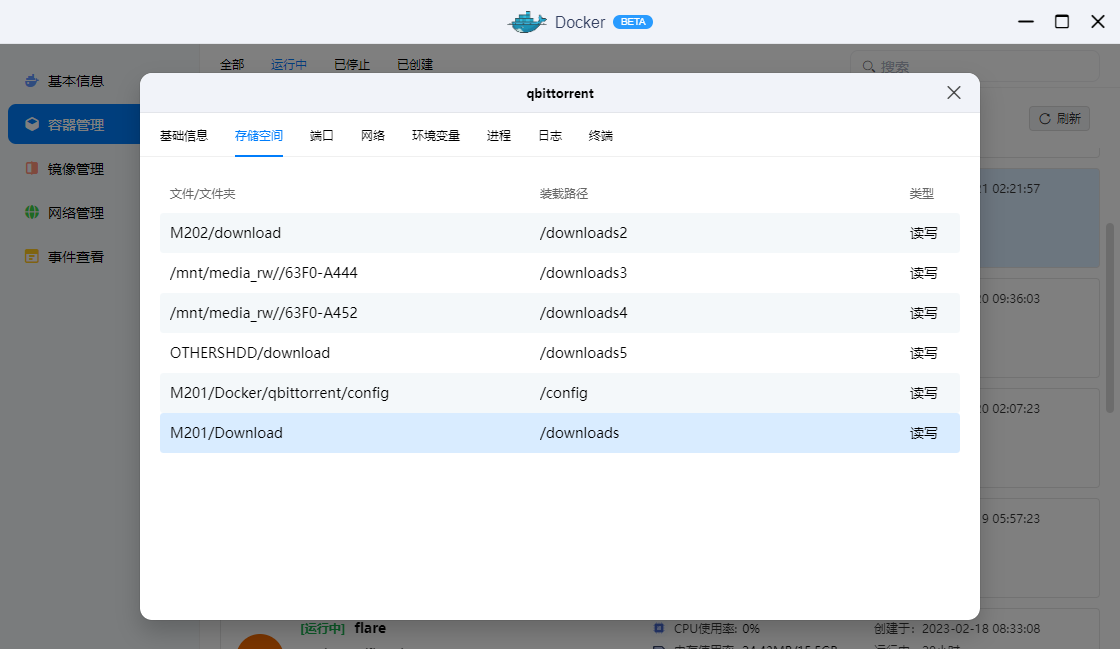The image size is (1120, 650).
Task: Click the 装载路径 column header
Action: (564, 194)
